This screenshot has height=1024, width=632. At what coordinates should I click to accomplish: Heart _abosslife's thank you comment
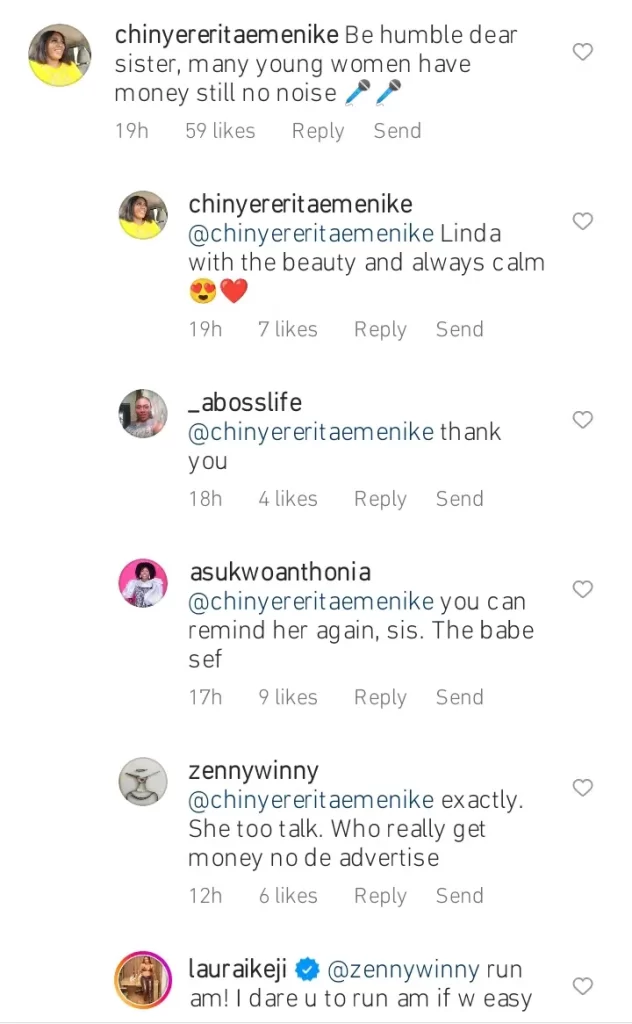click(x=582, y=420)
